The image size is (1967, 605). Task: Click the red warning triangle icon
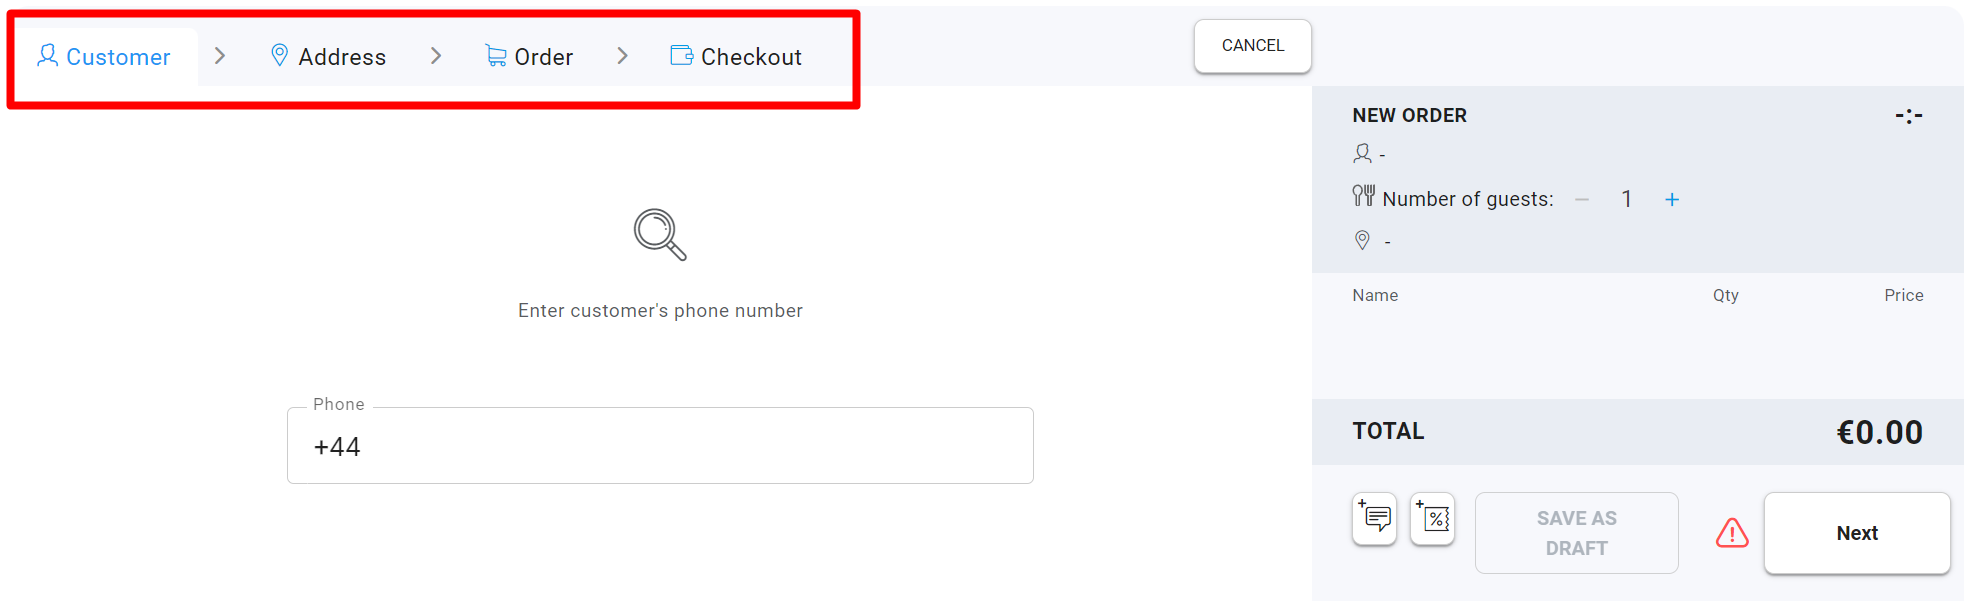[x=1732, y=533]
